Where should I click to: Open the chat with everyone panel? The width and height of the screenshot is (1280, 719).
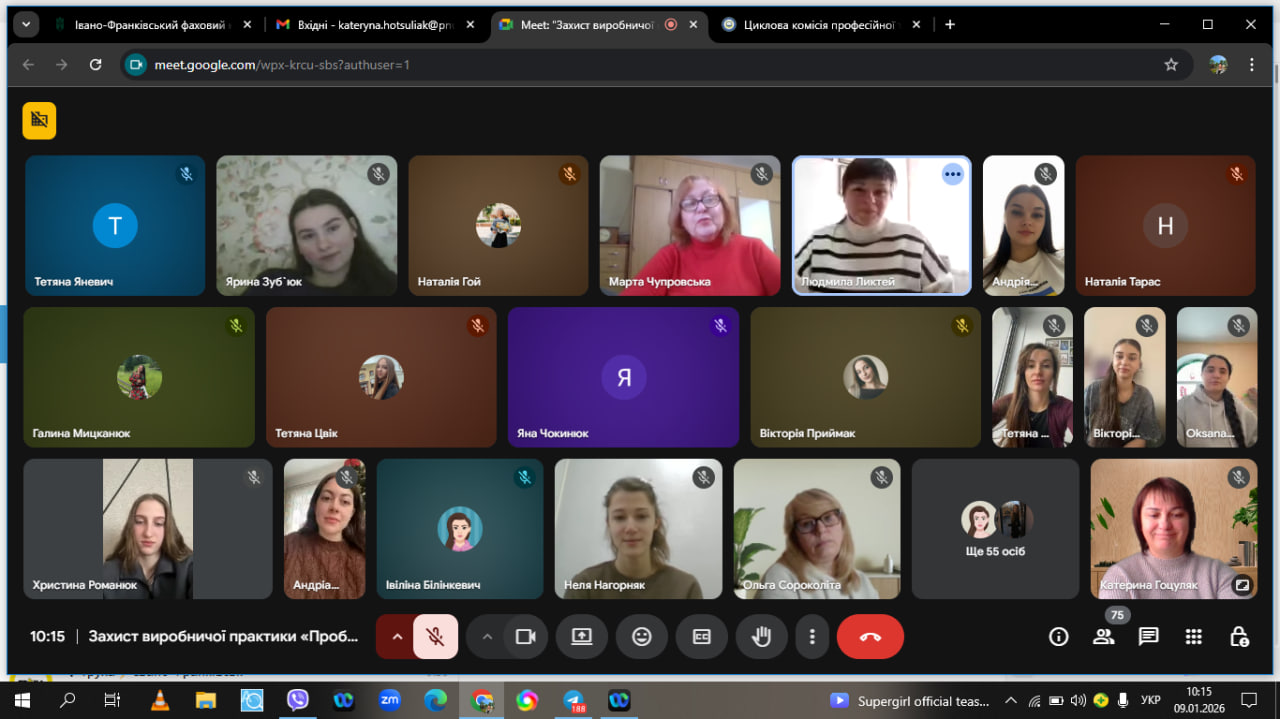point(1148,637)
